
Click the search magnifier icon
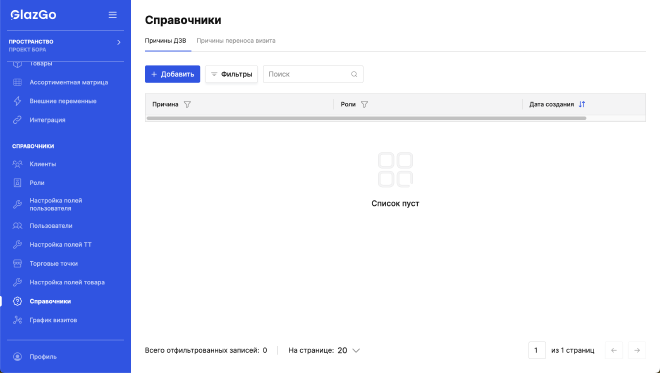354,74
